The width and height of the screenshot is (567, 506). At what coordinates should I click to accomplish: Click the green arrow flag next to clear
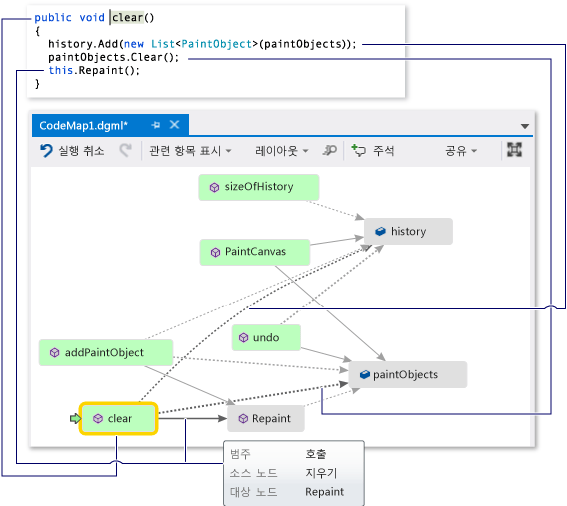(75, 418)
